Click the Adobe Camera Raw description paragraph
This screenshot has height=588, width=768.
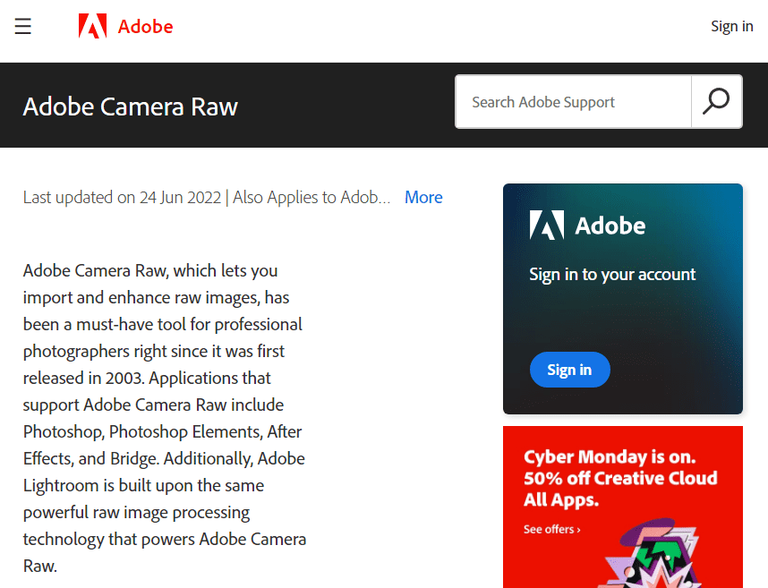point(164,418)
